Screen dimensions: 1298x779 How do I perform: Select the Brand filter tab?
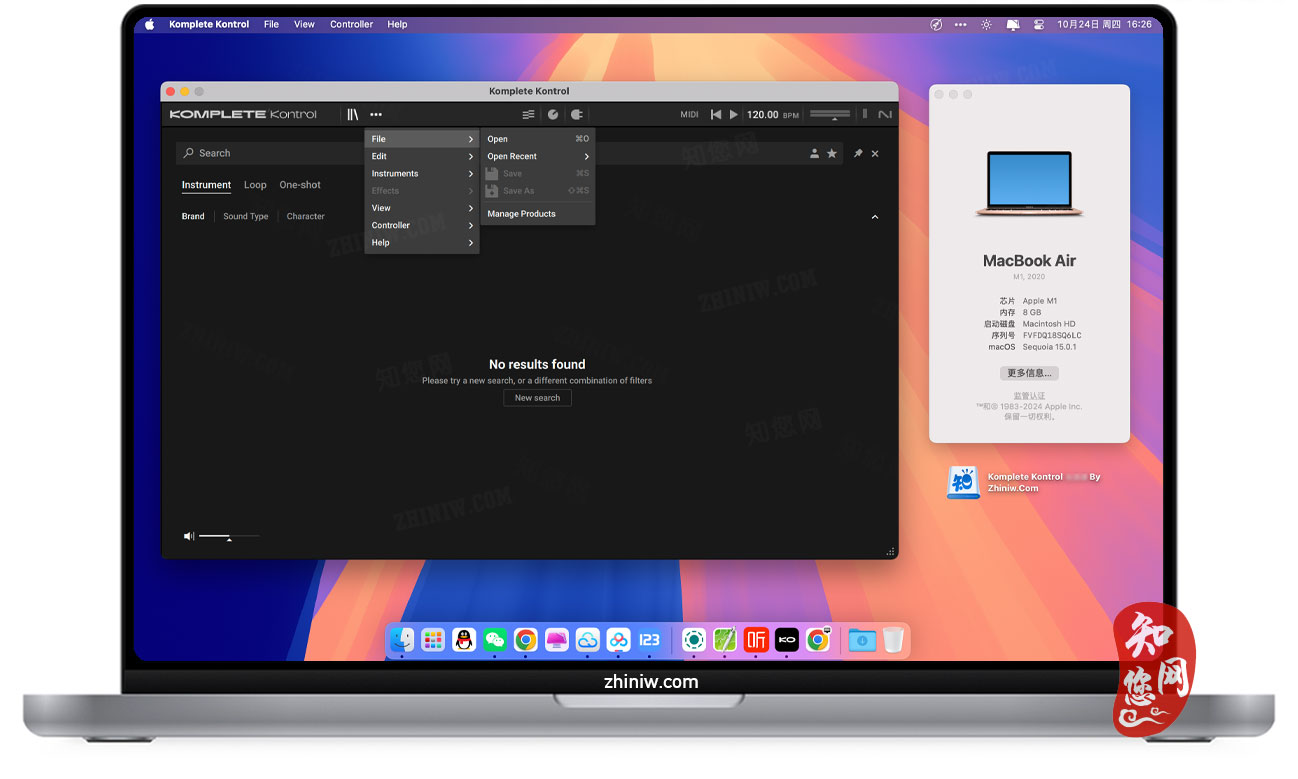click(x=193, y=216)
